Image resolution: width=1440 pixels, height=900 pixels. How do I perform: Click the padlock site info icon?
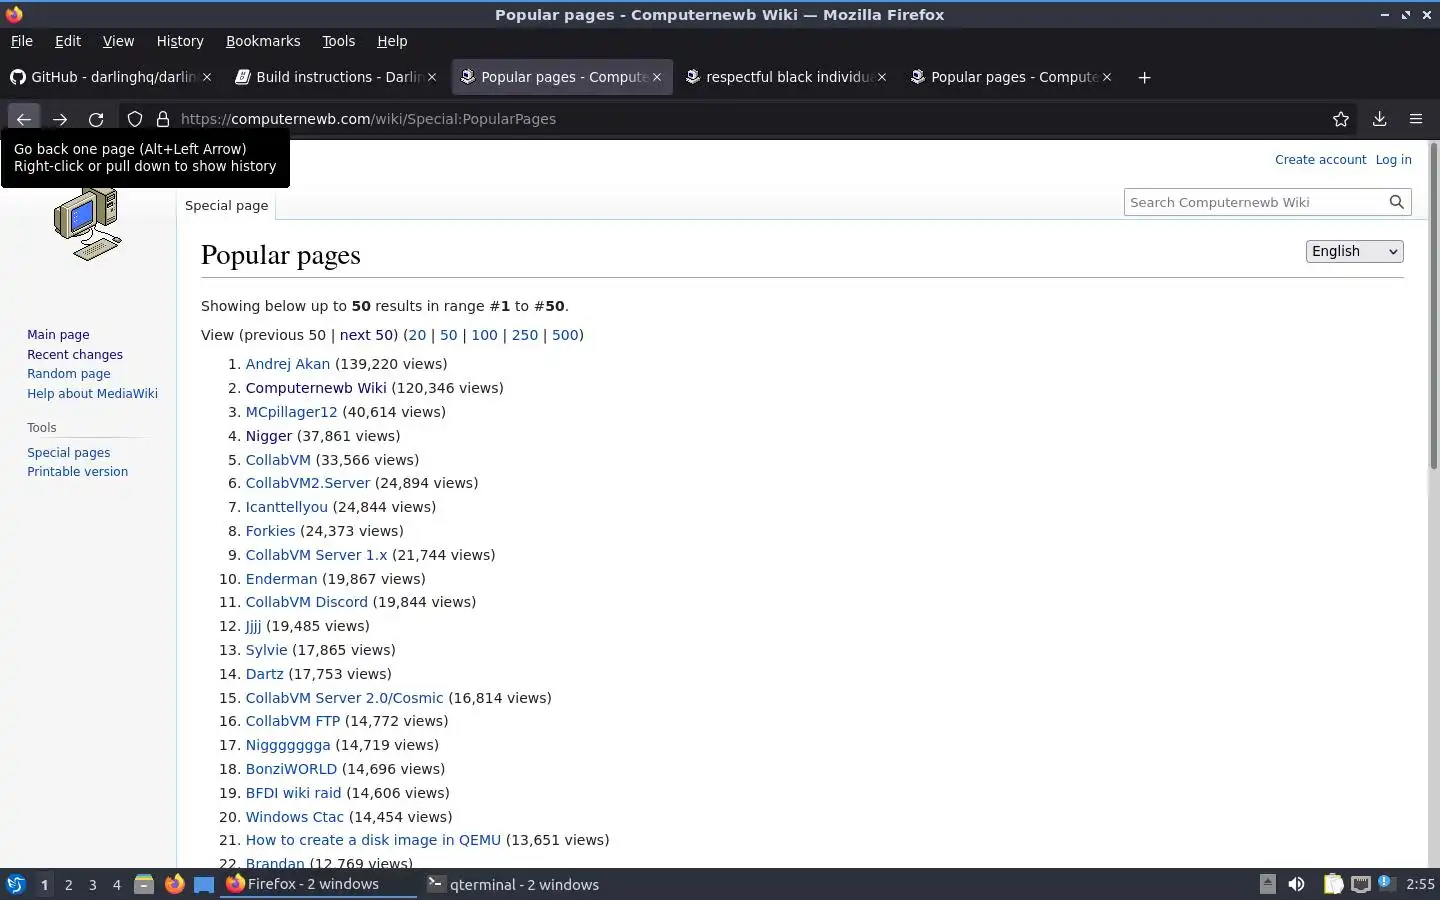(x=163, y=119)
